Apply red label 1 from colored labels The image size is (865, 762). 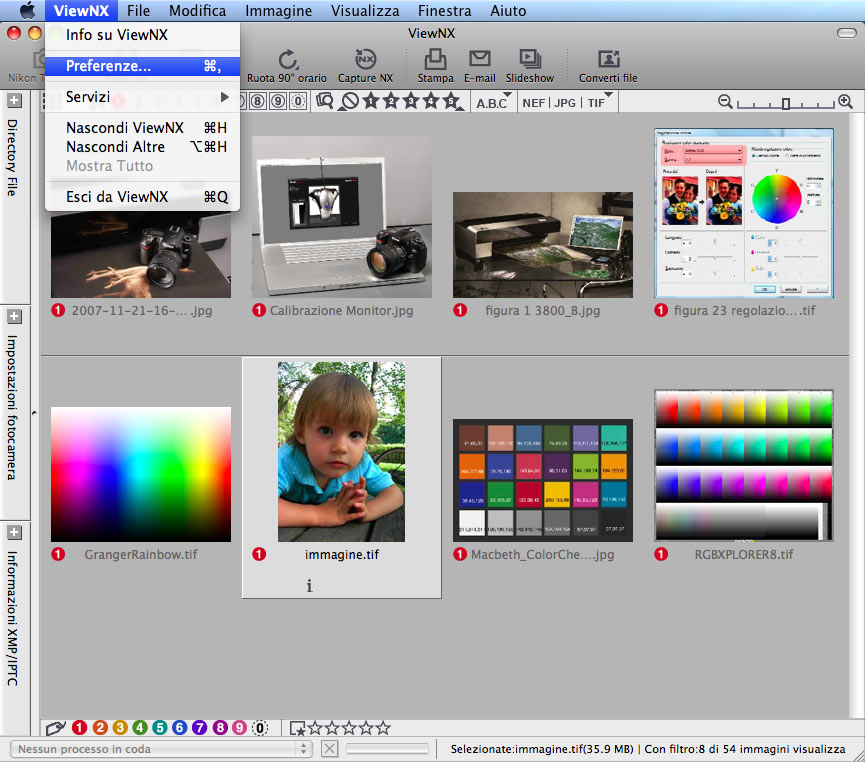[x=79, y=728]
